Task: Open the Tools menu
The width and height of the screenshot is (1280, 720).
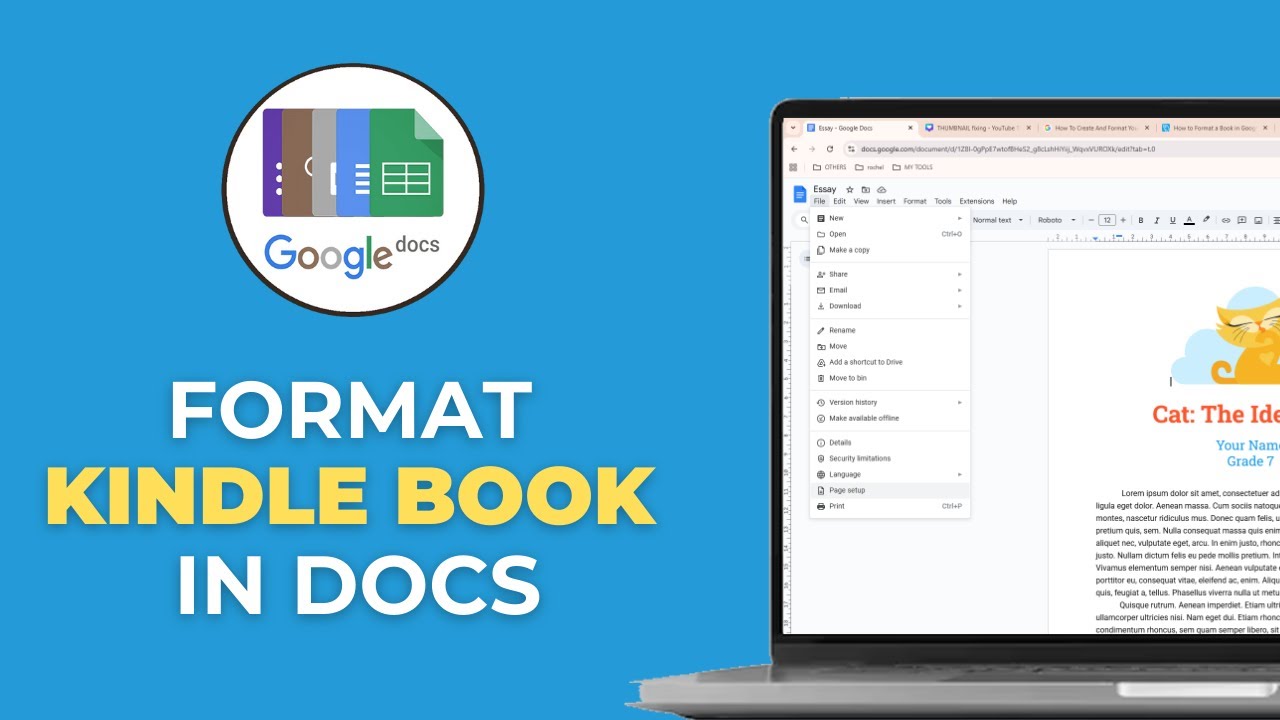Action: pos(943,201)
